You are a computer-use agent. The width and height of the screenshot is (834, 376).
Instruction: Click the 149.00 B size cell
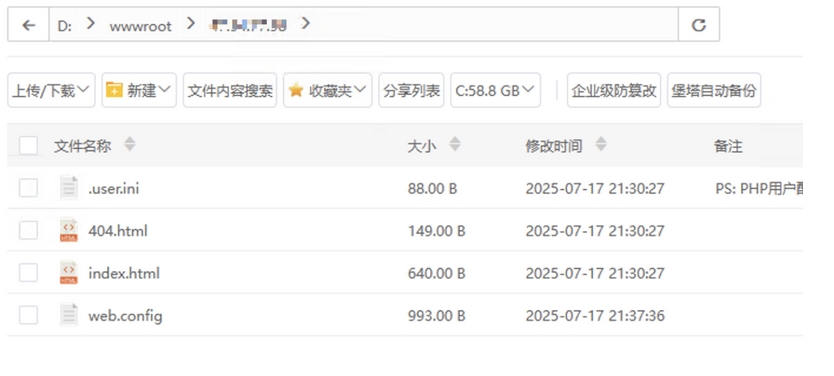pos(437,230)
